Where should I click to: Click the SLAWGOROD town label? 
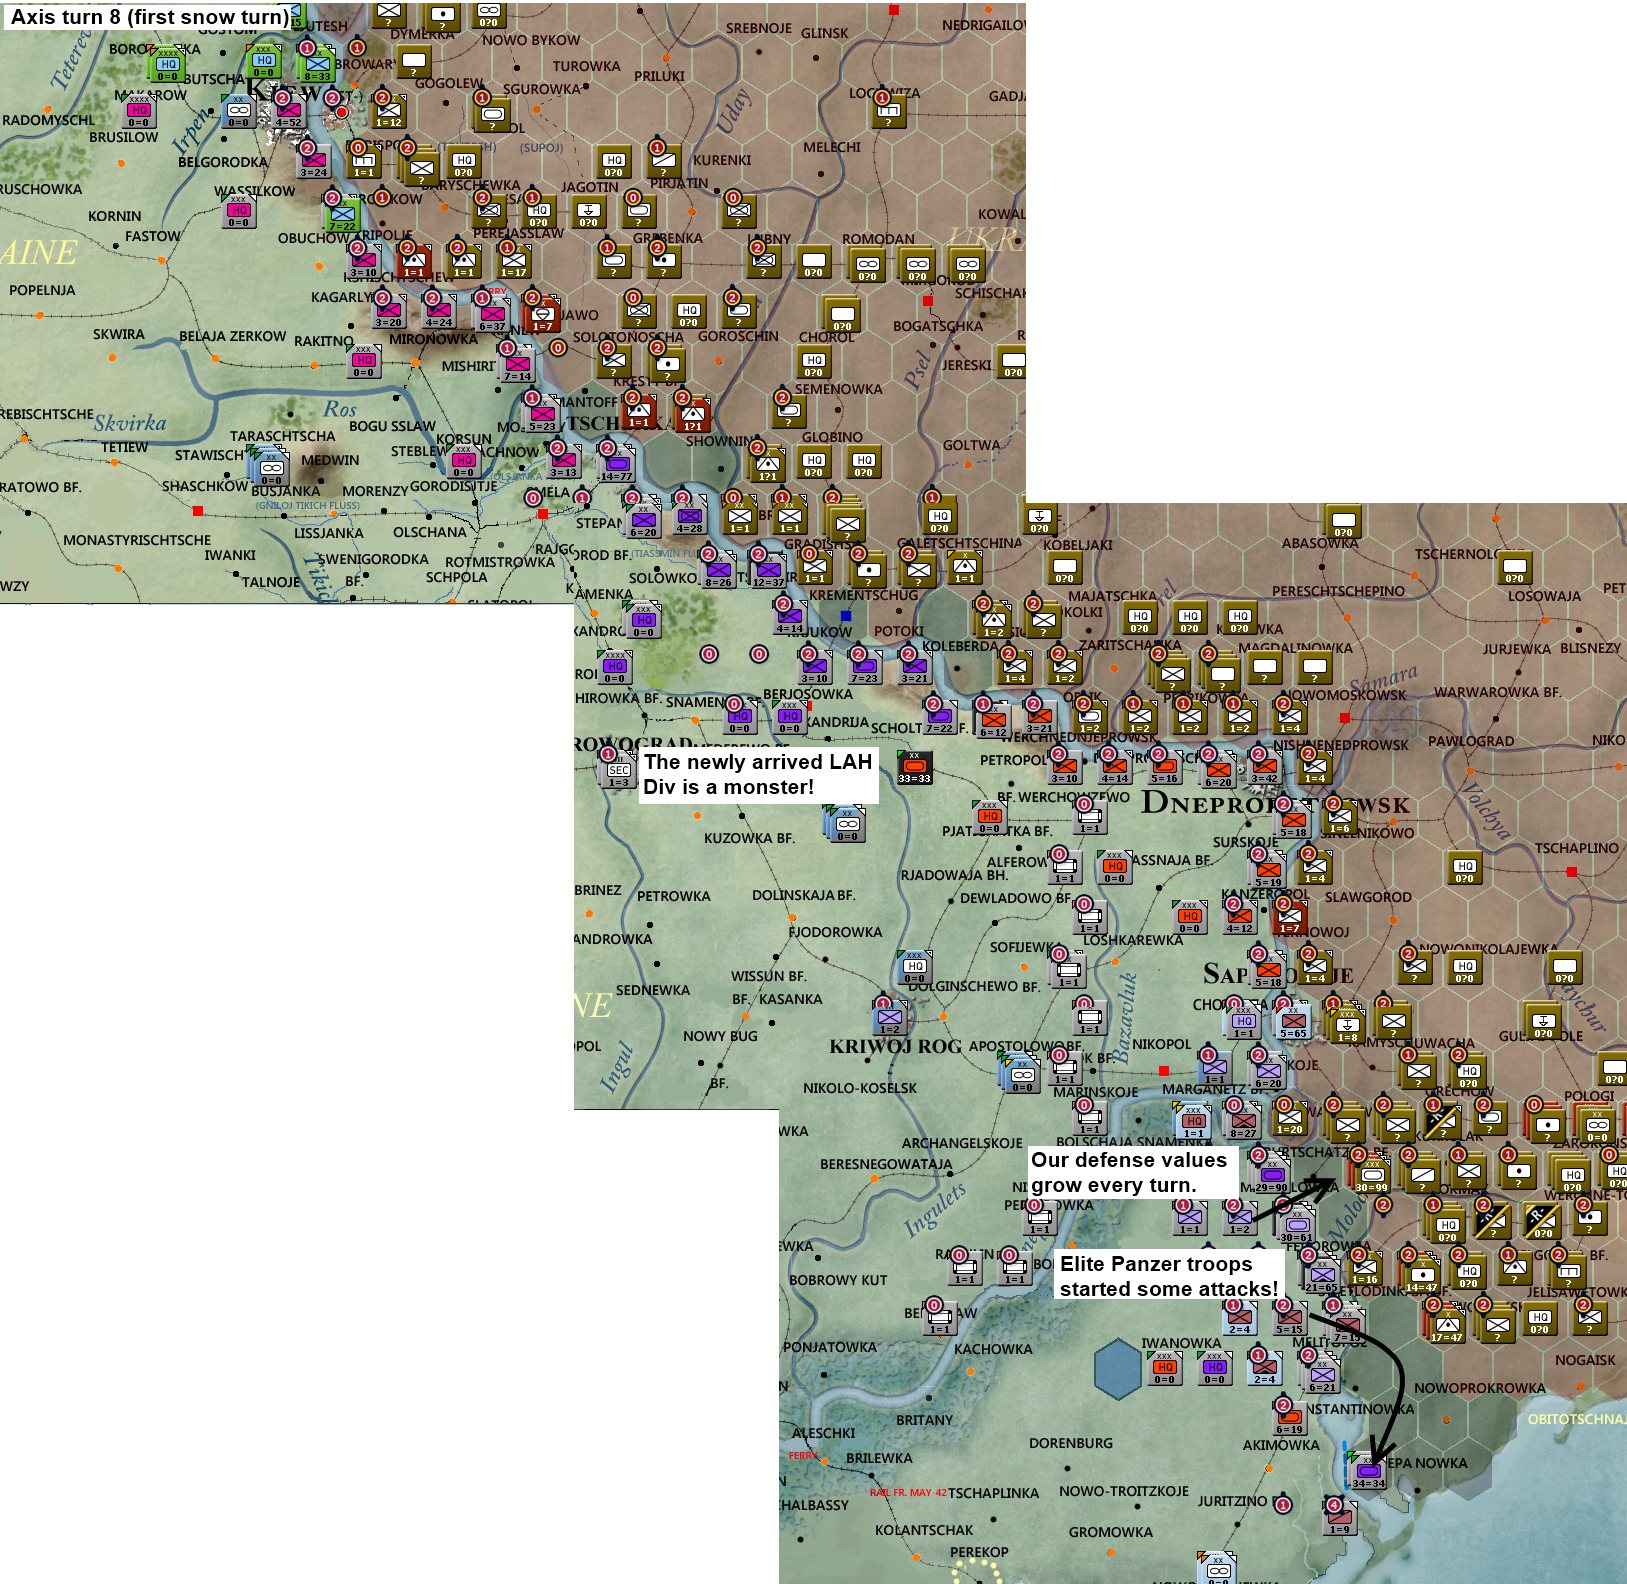coord(1368,897)
